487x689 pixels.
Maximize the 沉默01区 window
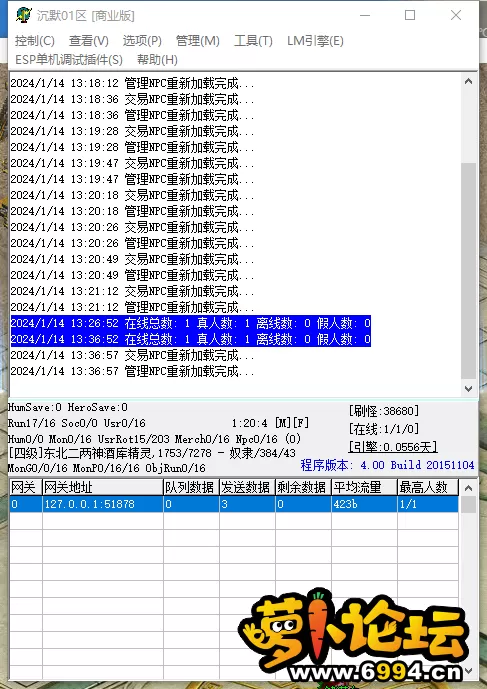click(x=410, y=15)
